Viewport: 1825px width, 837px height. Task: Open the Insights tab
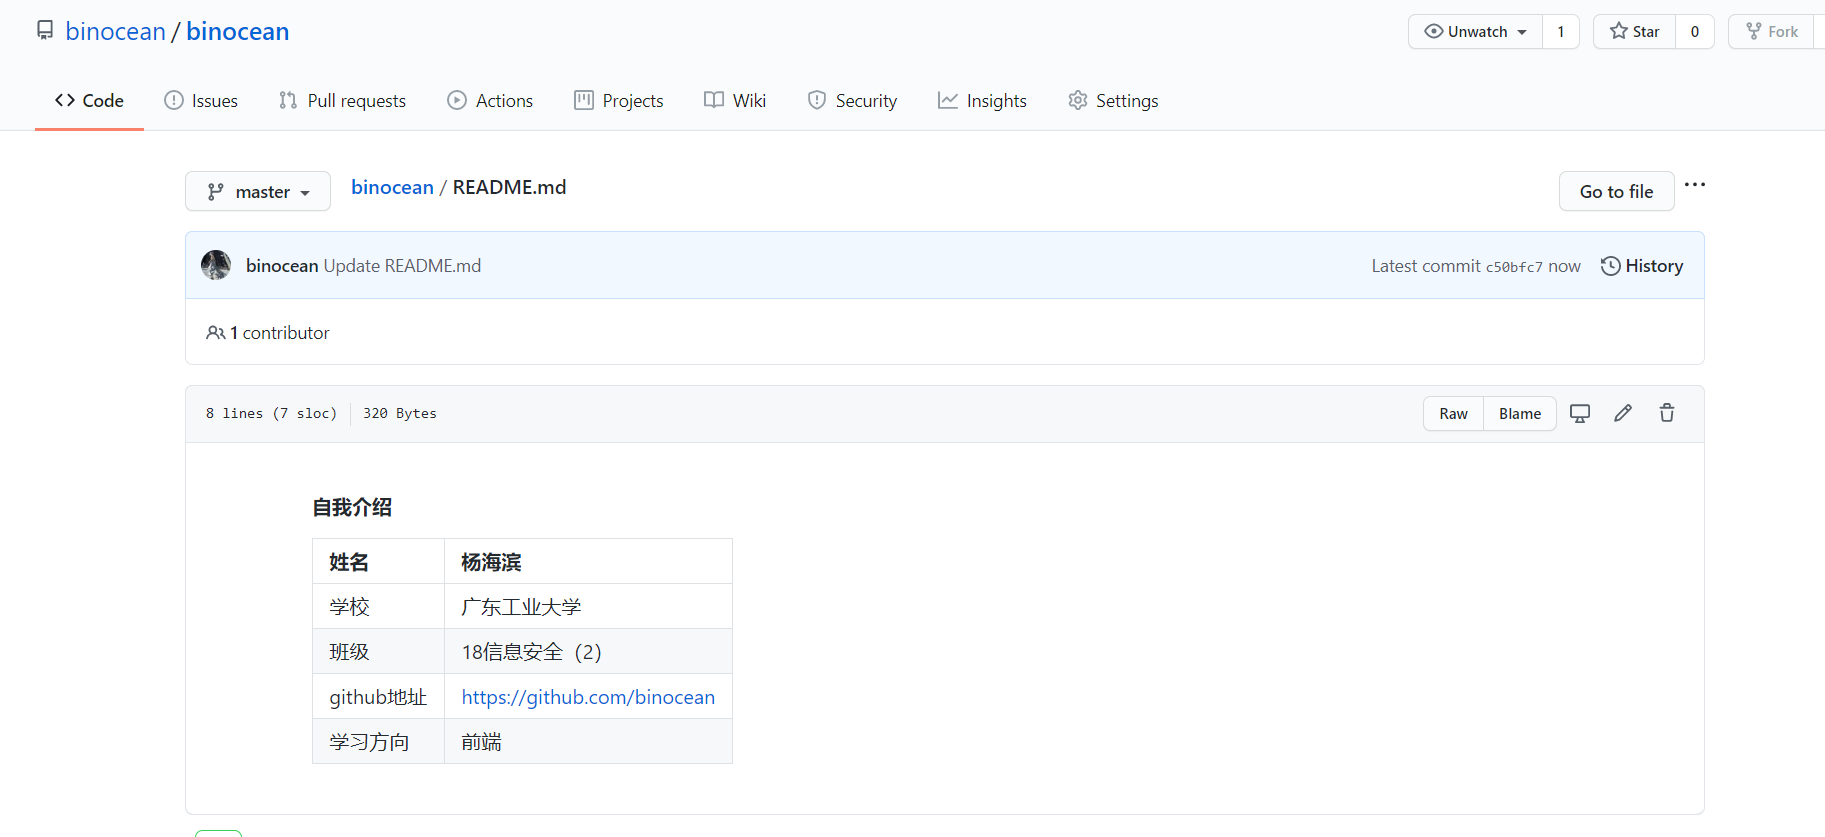982,101
